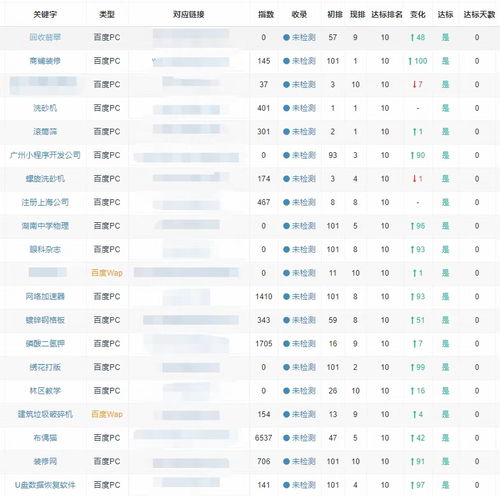500x496 pixels.
Task: Click blue status dot in 广州小程序开发公司 row
Action: [286, 155]
